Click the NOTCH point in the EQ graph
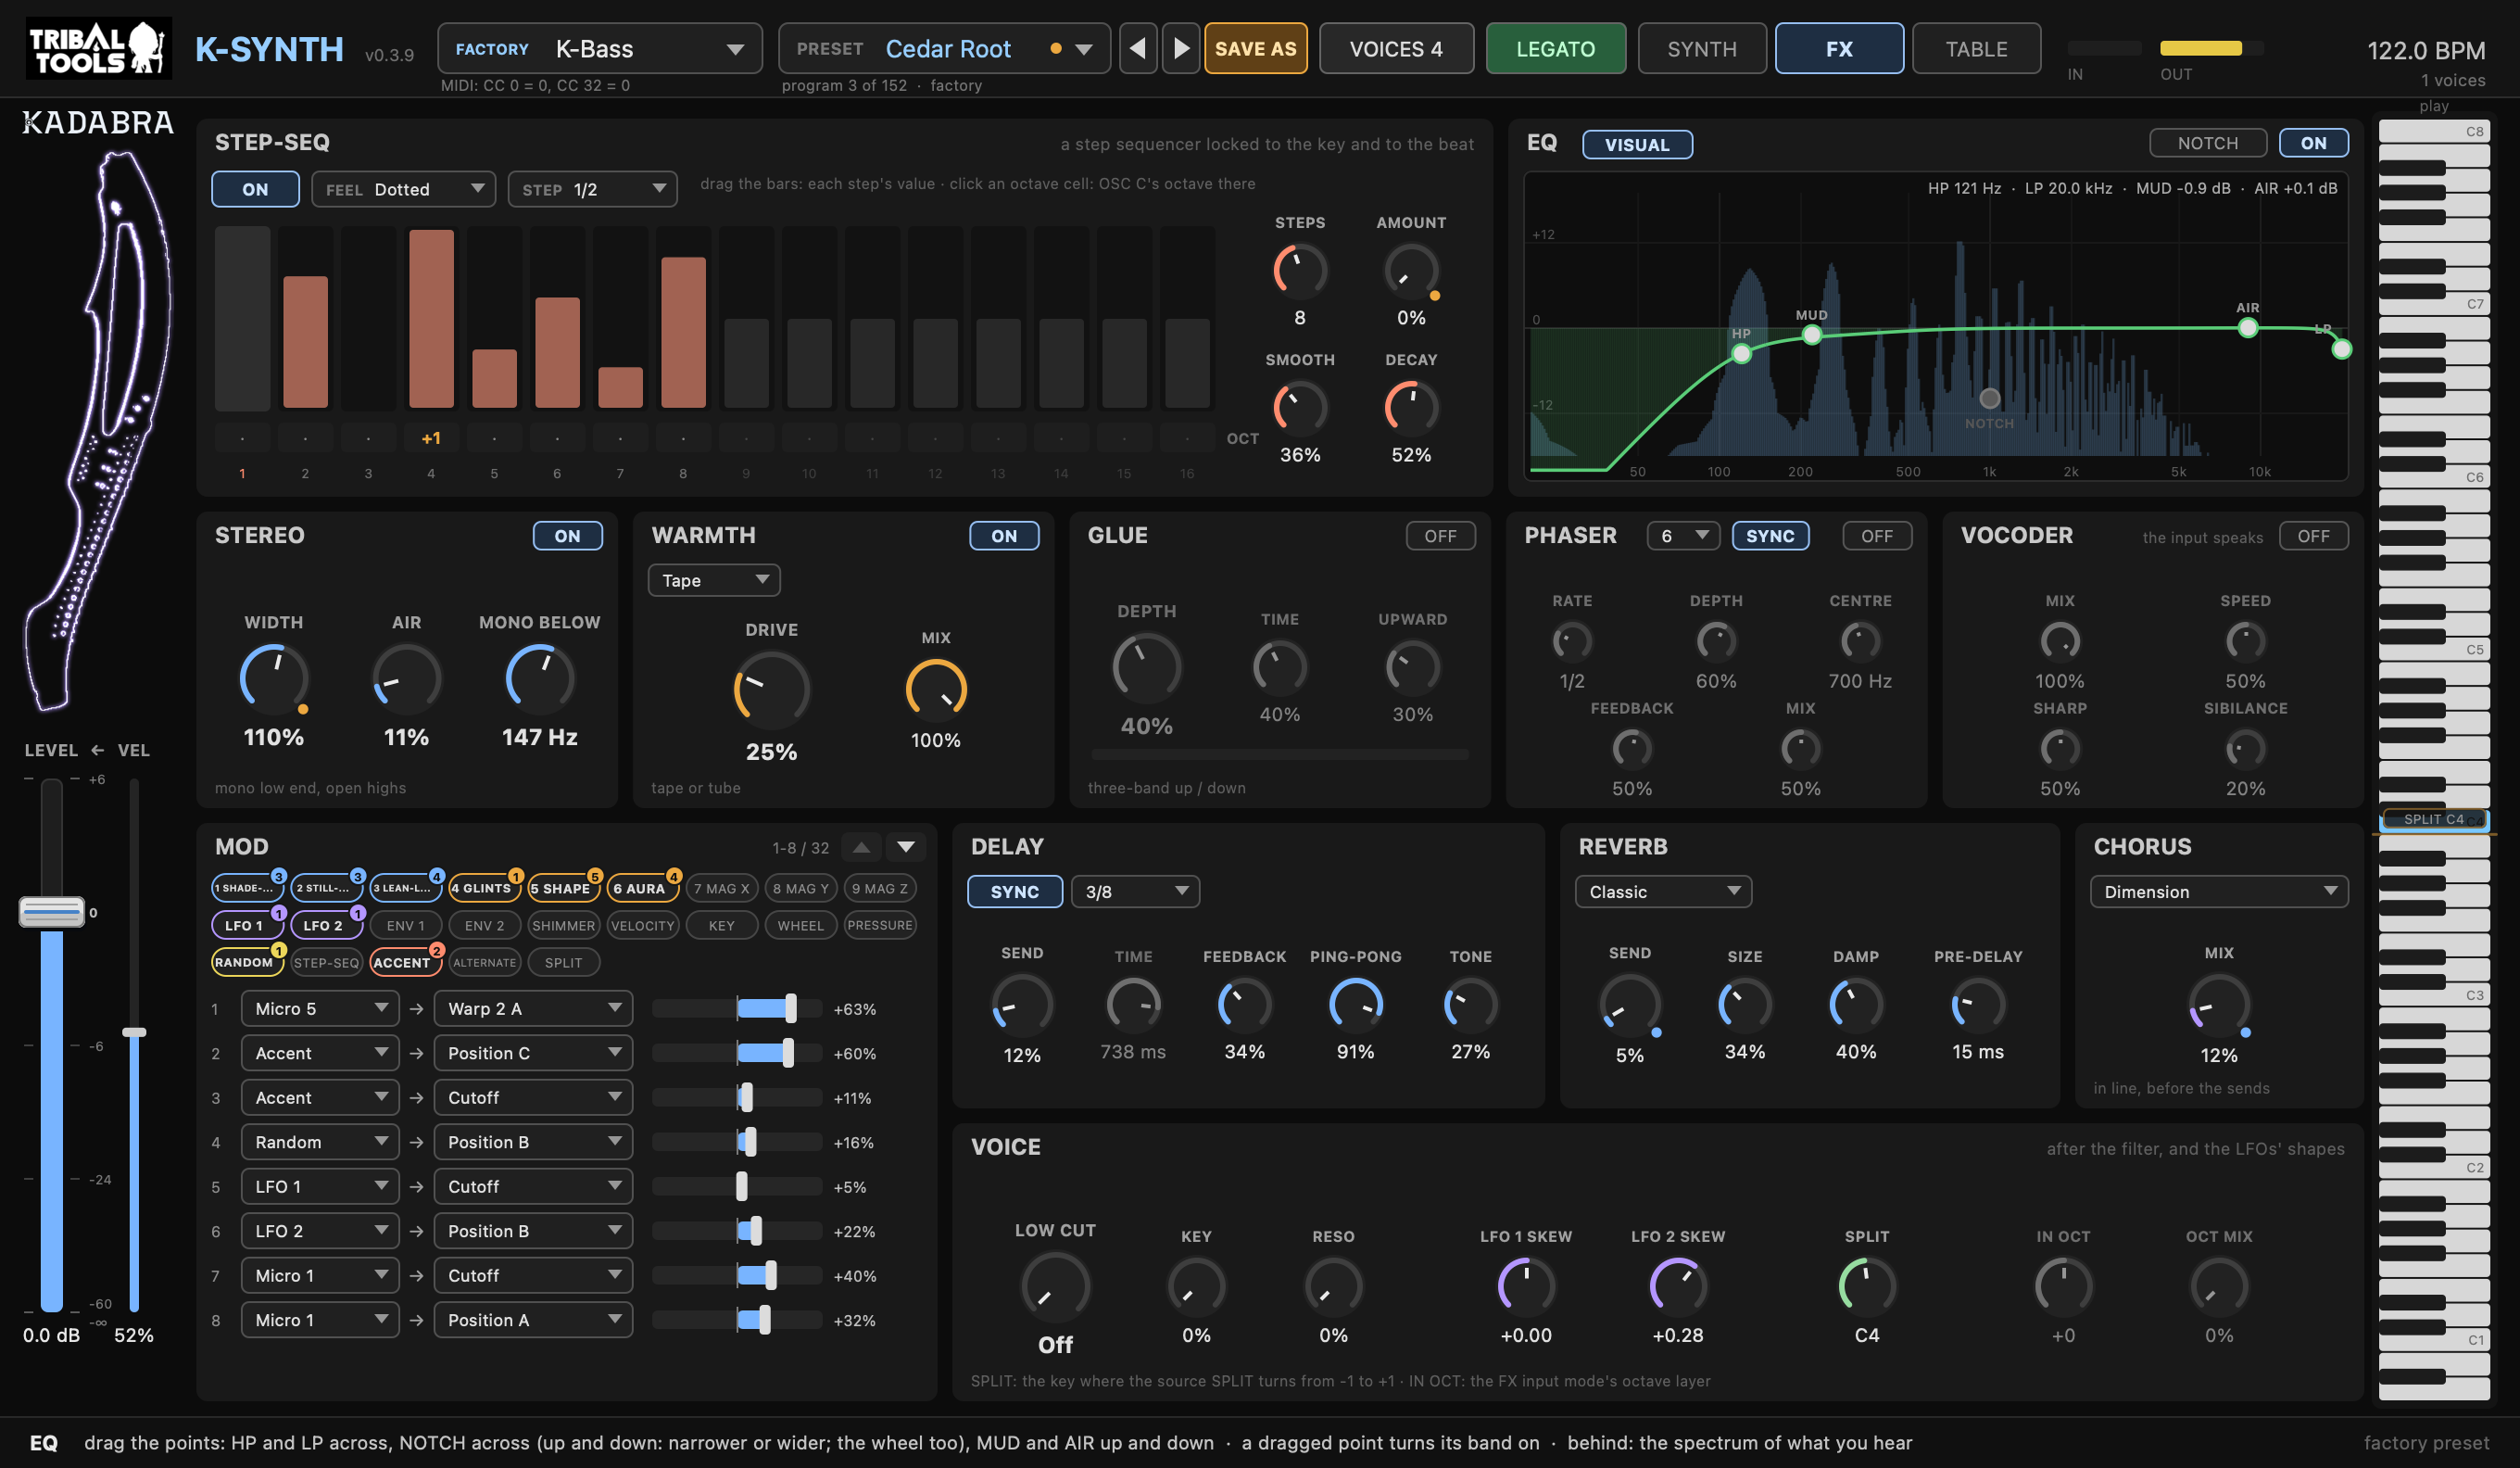 click(x=1990, y=398)
